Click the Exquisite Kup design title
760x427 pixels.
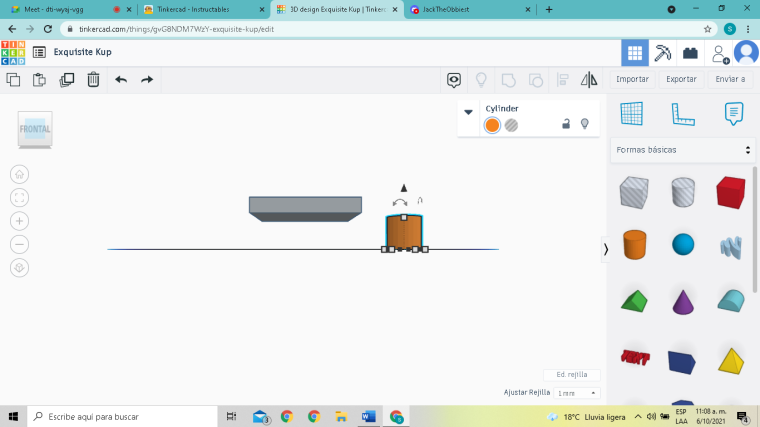point(82,52)
